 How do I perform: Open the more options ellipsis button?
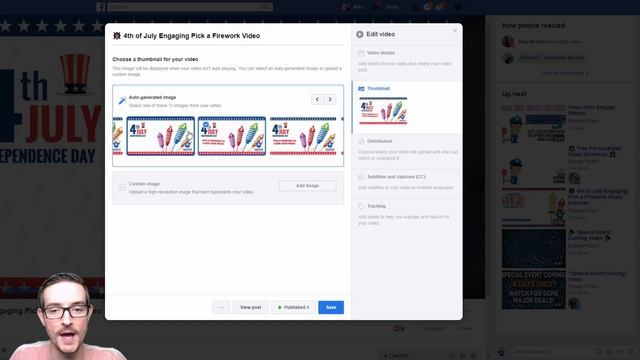coord(221,307)
